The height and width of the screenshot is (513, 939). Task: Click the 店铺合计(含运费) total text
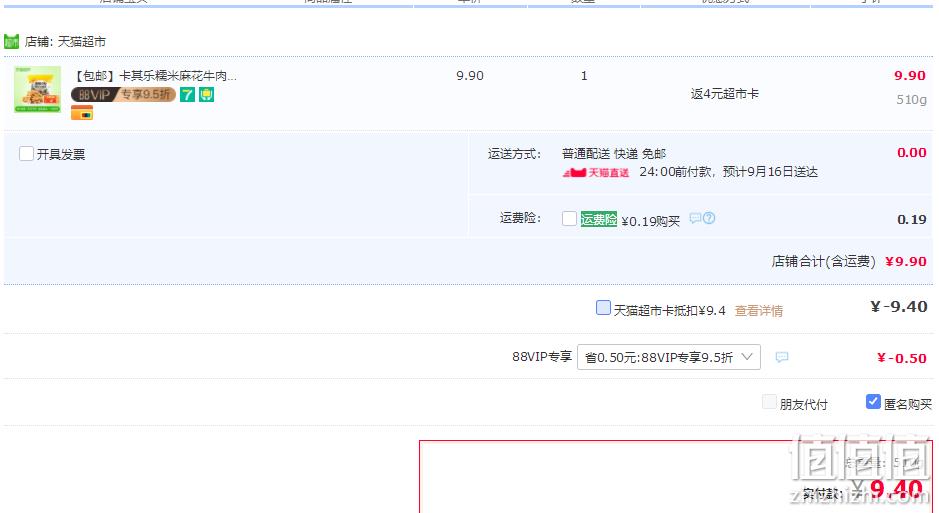pyautogui.click(x=823, y=262)
